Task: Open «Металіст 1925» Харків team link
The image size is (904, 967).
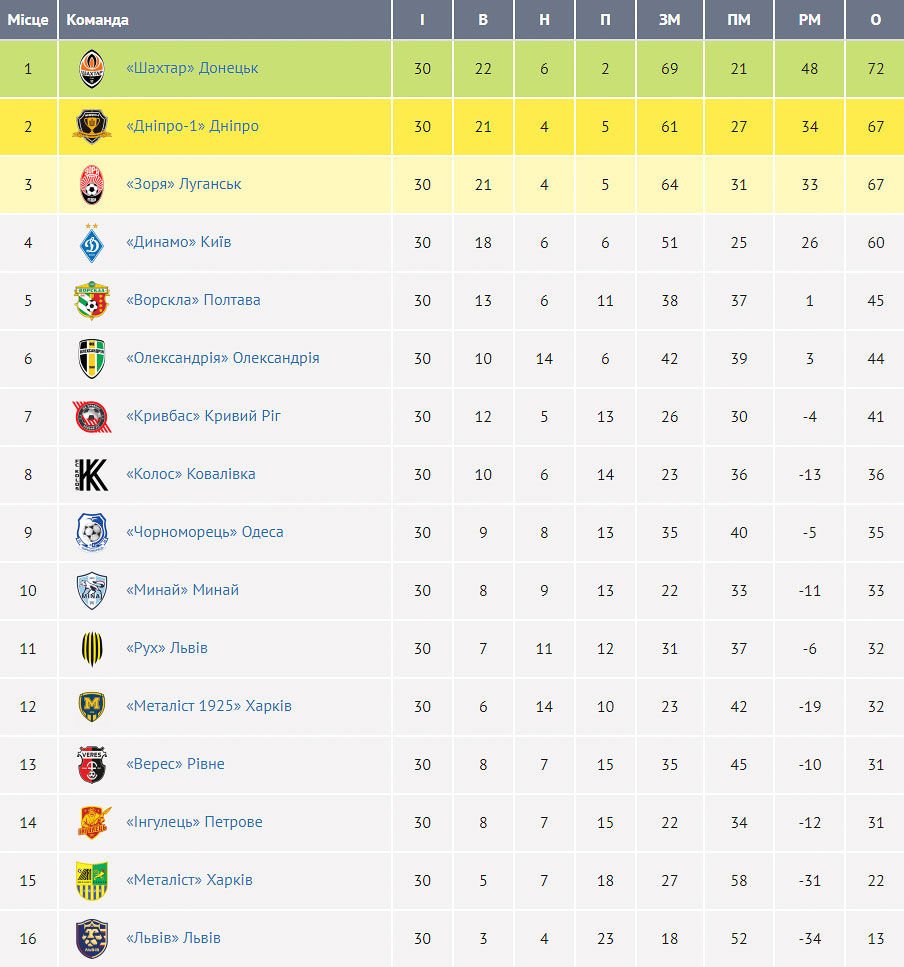Action: tap(208, 706)
